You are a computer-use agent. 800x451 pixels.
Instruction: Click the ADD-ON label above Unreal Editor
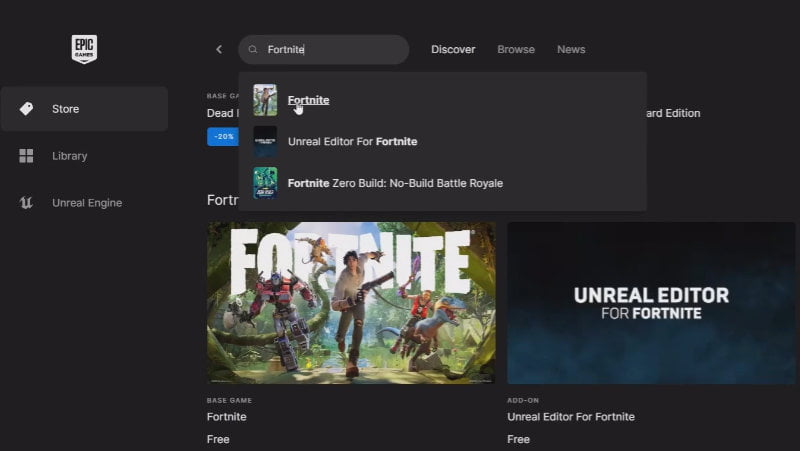point(523,400)
